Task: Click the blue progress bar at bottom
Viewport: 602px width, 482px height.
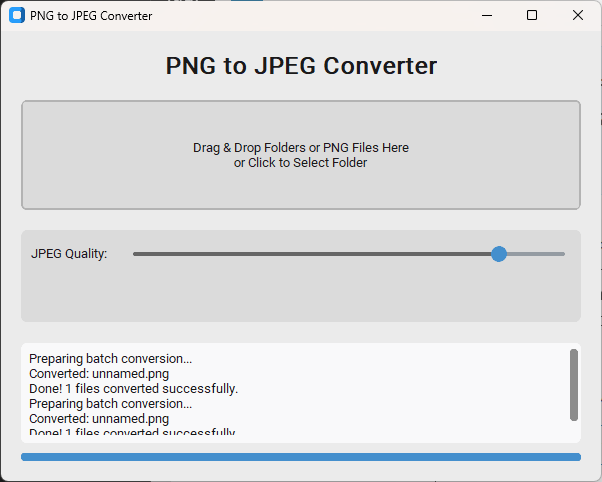Action: pos(300,457)
